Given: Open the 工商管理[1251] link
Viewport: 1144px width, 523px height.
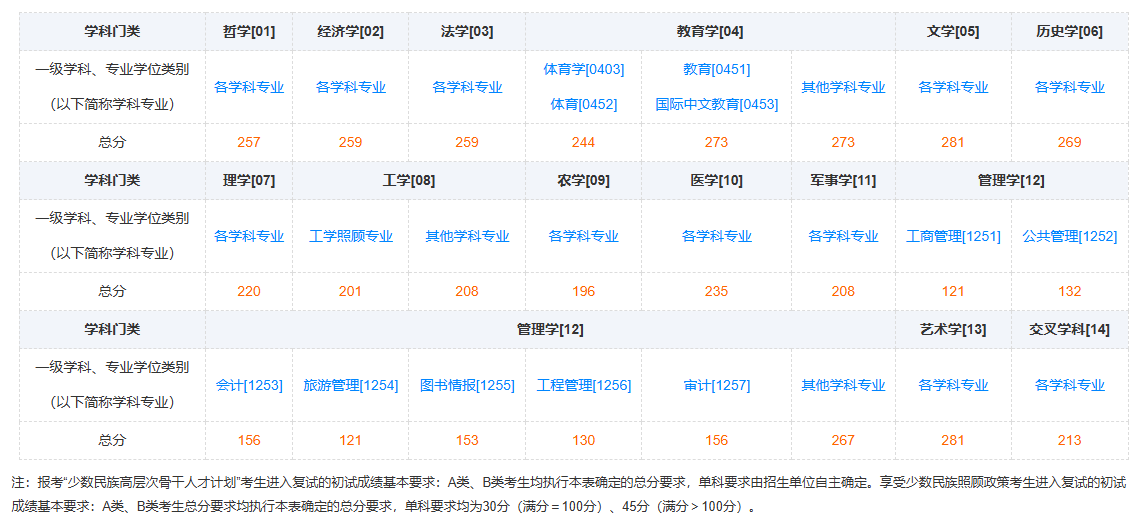Looking at the screenshot, I should click(x=954, y=236).
